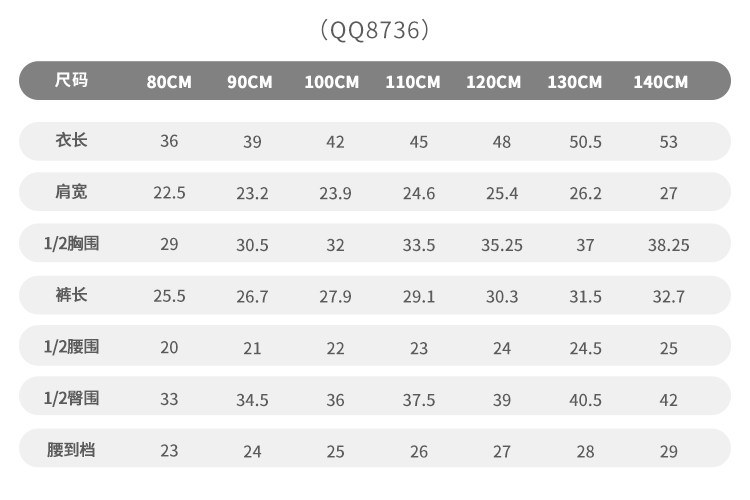This screenshot has width=750, height=500.
Task: Click the 35.25 chest measurement value
Action: pyautogui.click(x=502, y=245)
